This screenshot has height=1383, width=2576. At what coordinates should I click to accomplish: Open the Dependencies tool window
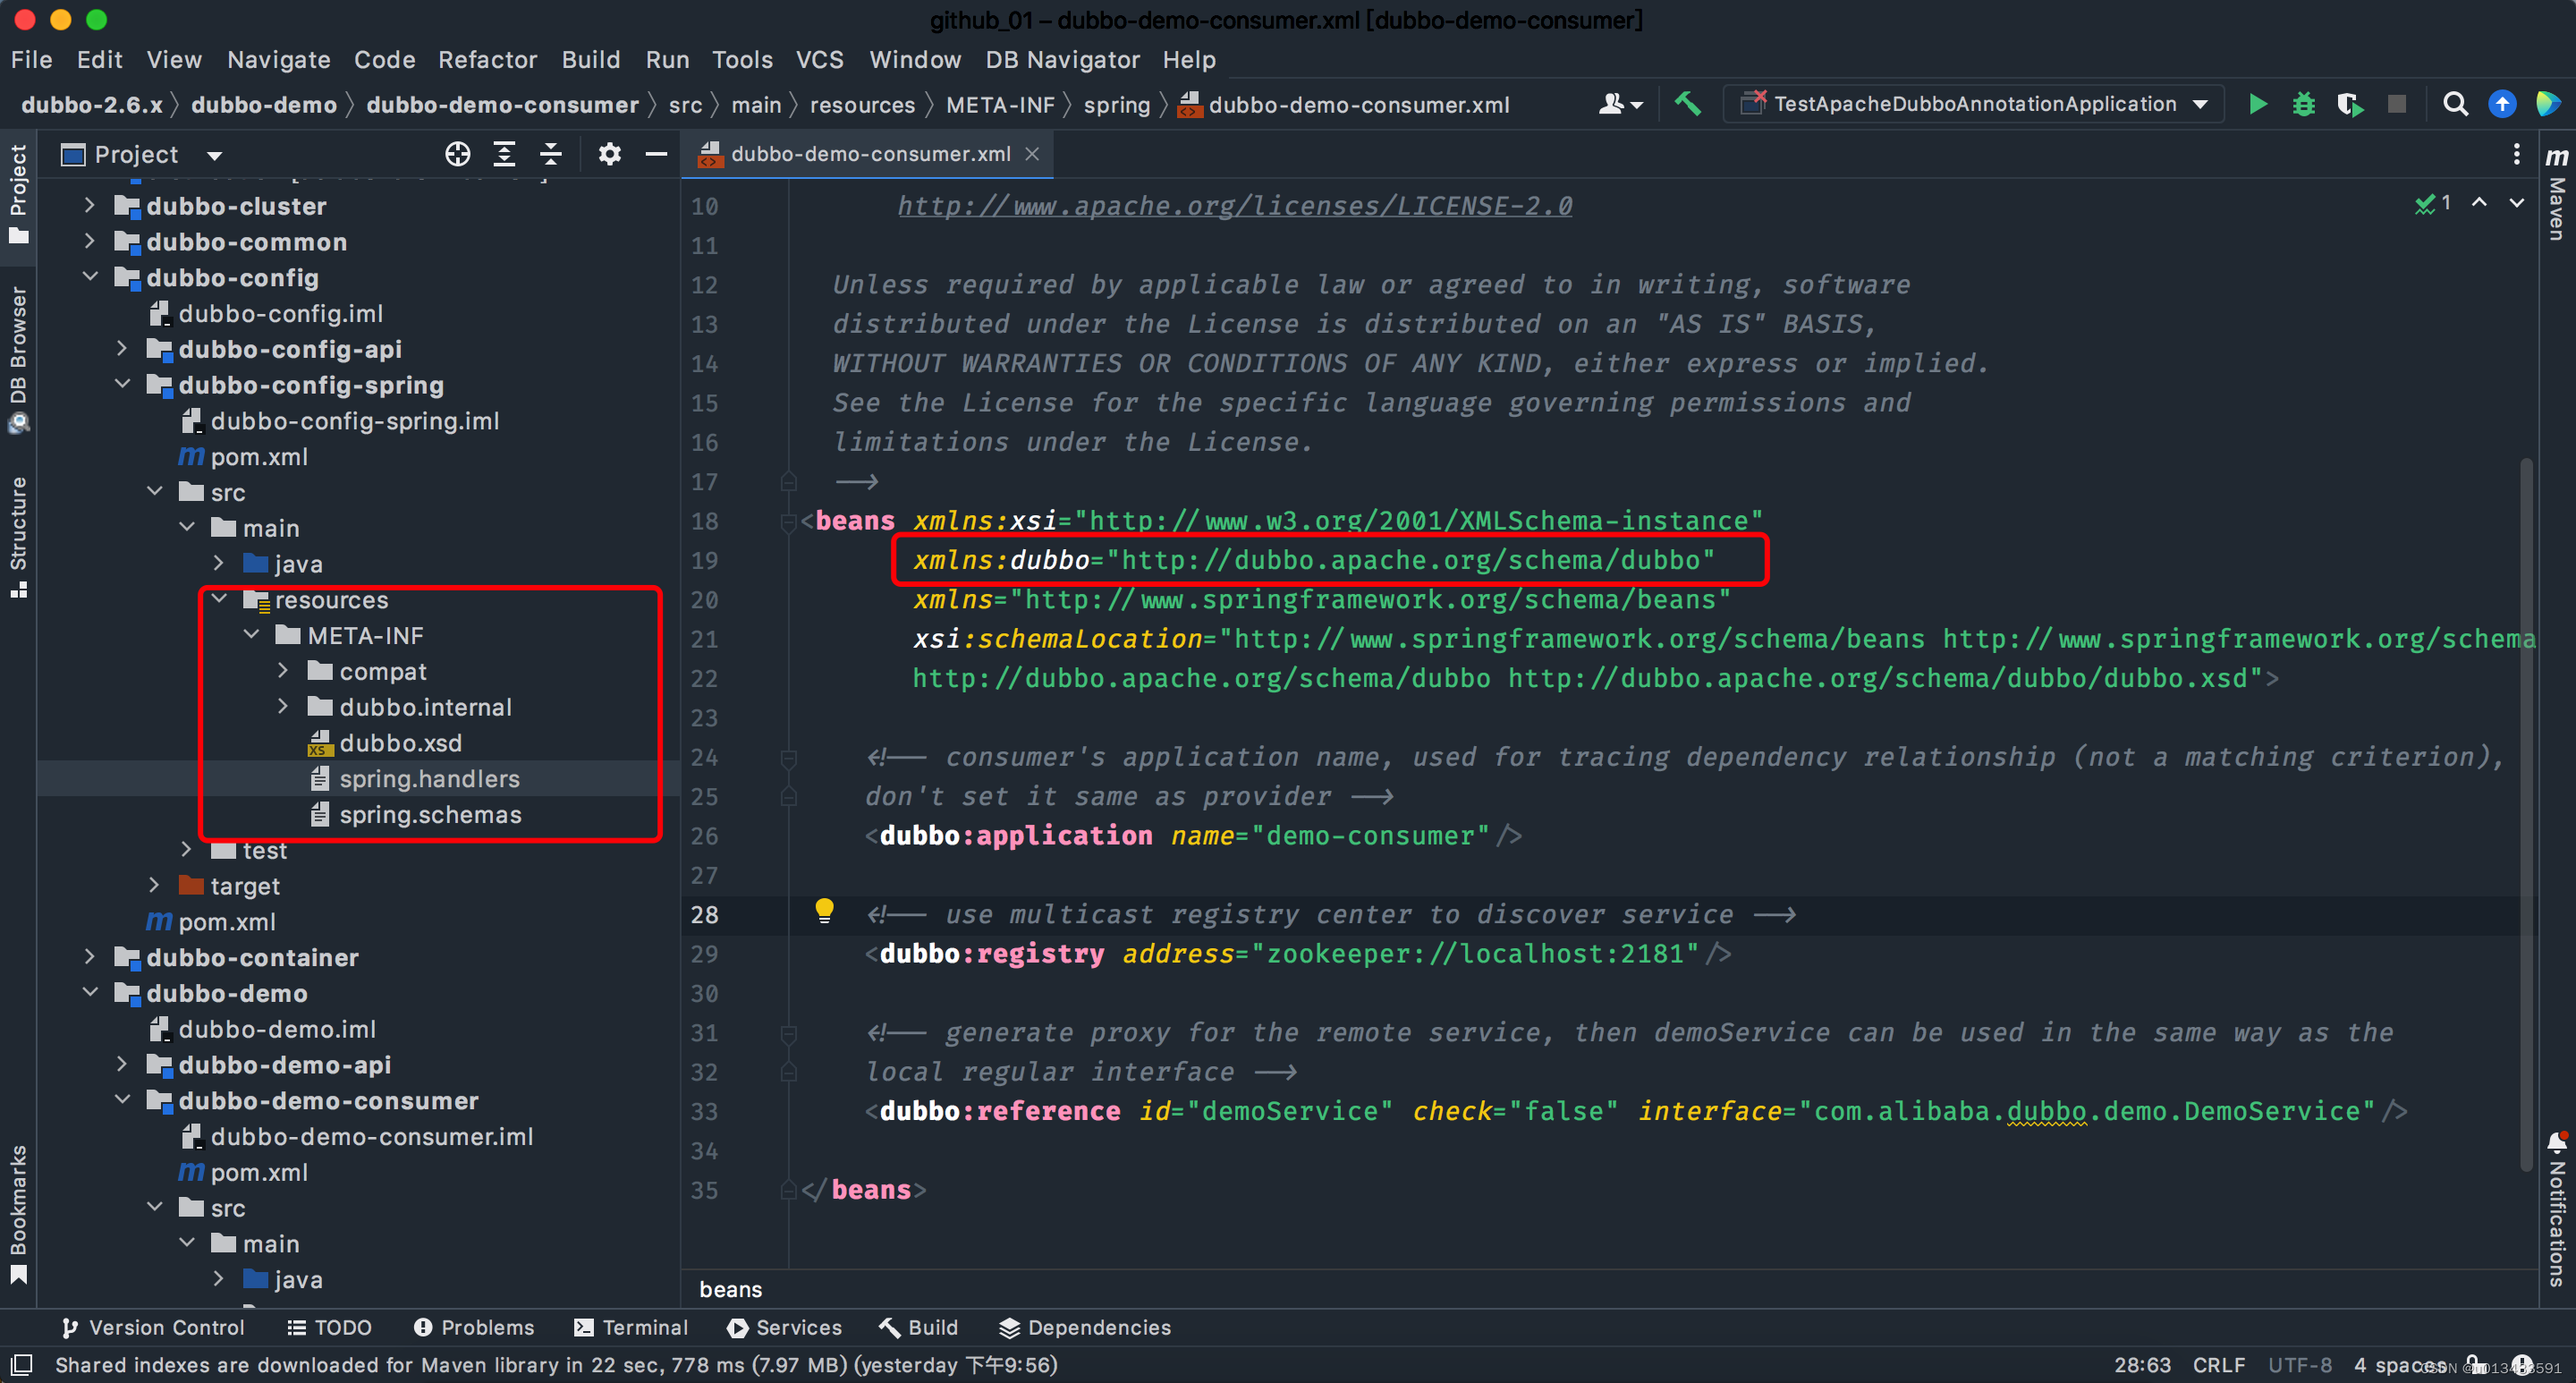pyautogui.click(x=1085, y=1327)
